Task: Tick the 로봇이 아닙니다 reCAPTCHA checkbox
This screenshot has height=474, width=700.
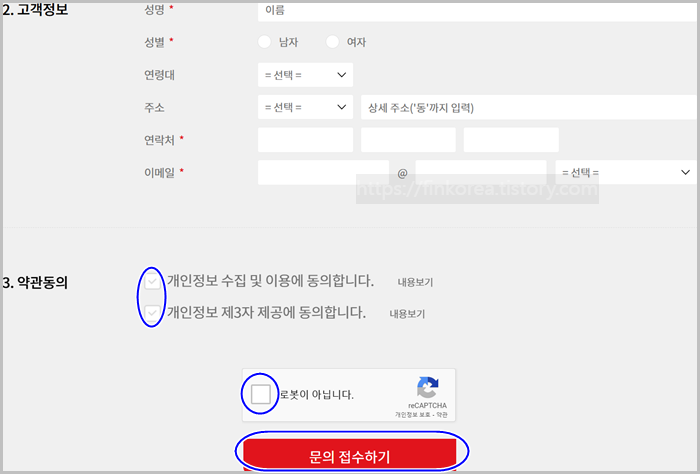Action: click(260, 394)
